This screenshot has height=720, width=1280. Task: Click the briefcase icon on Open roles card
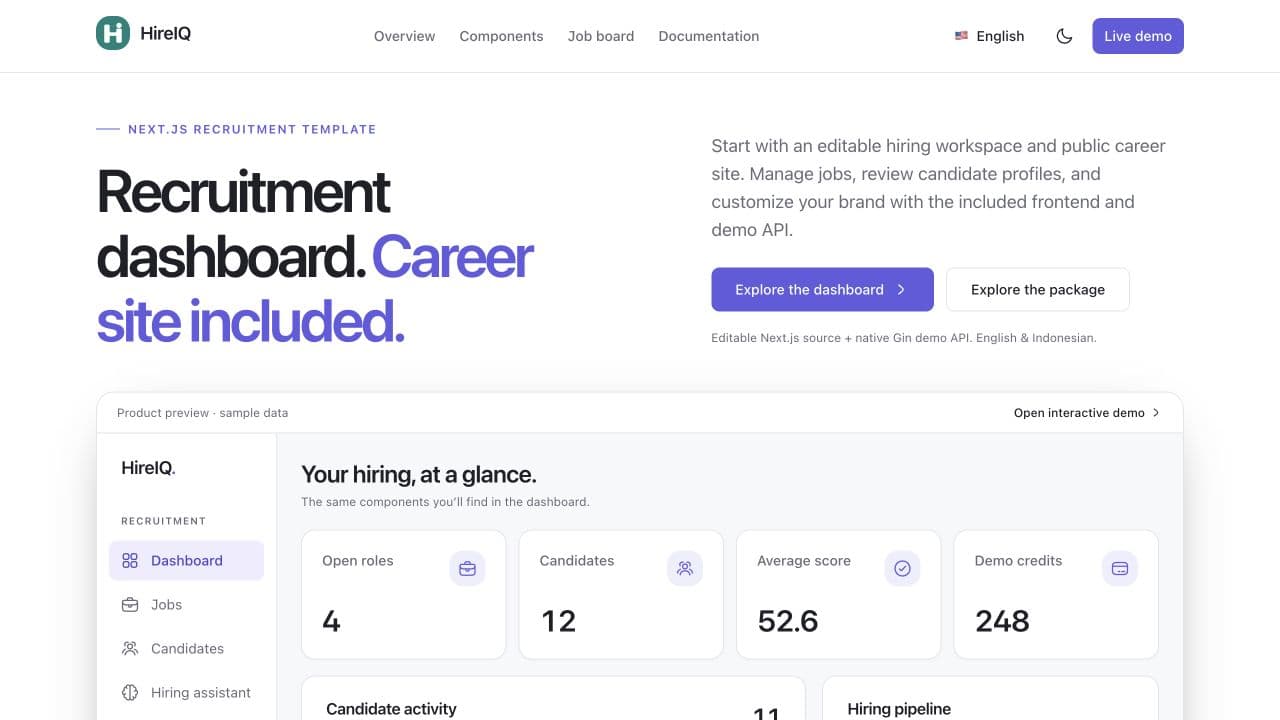pos(467,568)
